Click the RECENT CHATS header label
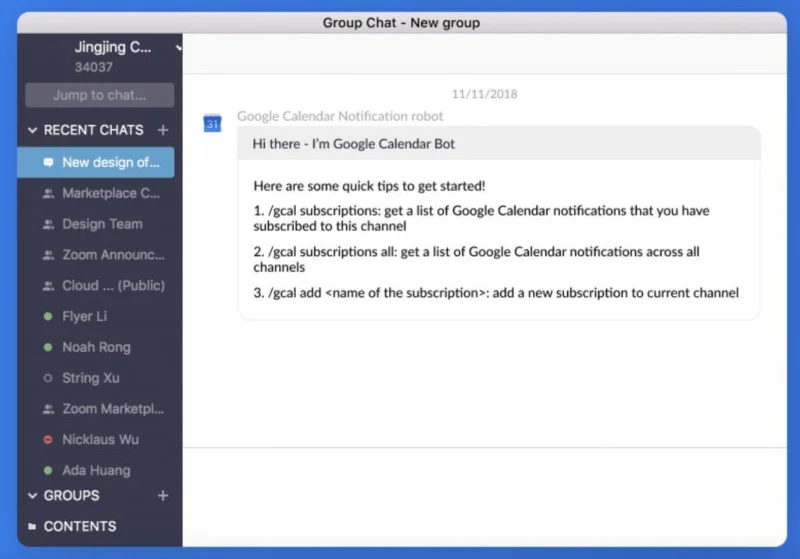The image size is (800, 559). pos(93,130)
